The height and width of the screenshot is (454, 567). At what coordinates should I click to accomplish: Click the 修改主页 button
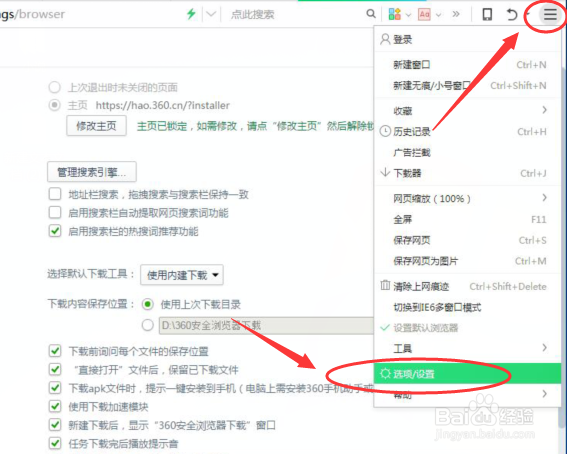[97, 125]
